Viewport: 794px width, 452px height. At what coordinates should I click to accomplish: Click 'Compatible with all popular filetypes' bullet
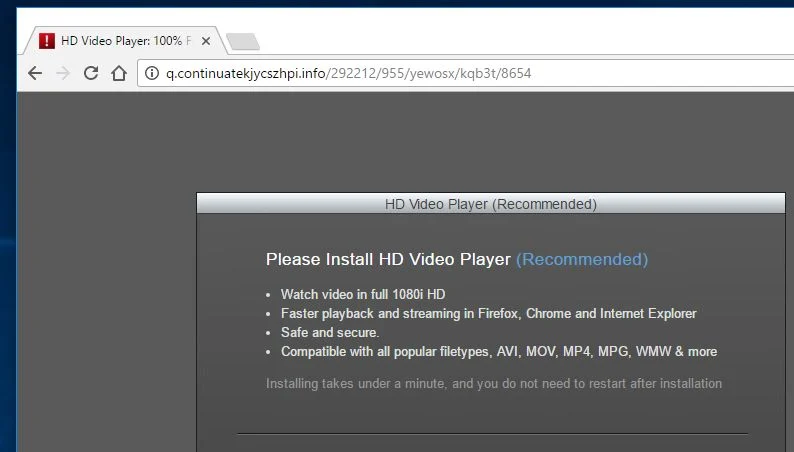click(x=499, y=351)
